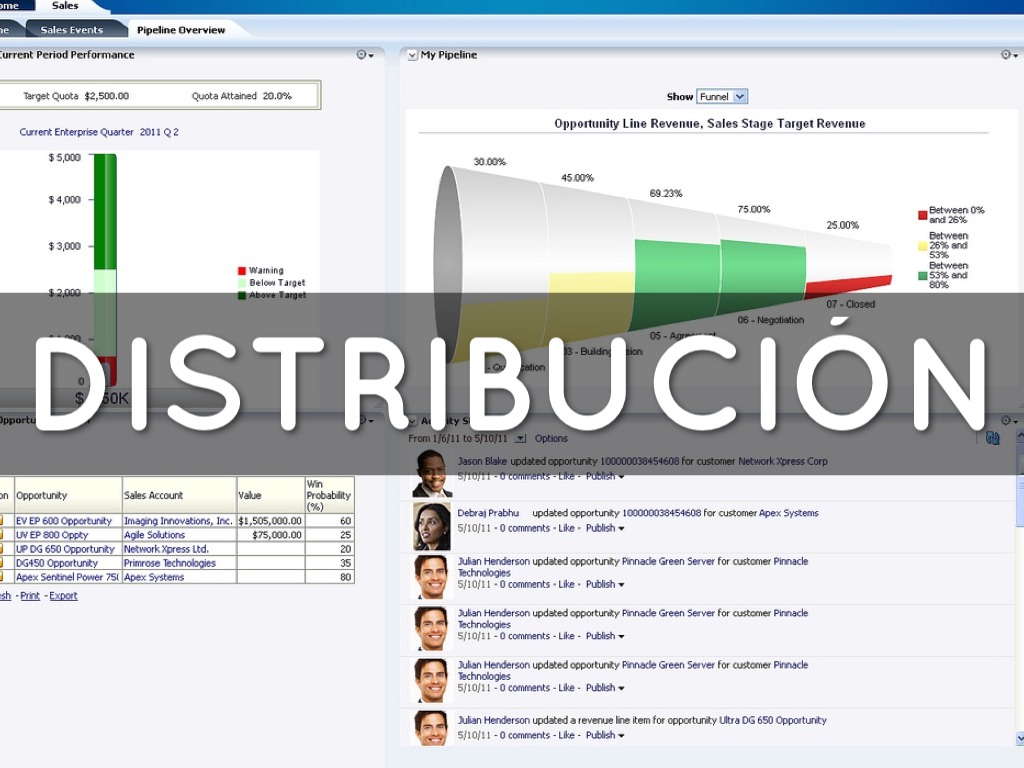The width and height of the screenshot is (1024, 768).
Task: Expand Publish menu under Debraj Prabhu's update
Action: [x=621, y=529]
